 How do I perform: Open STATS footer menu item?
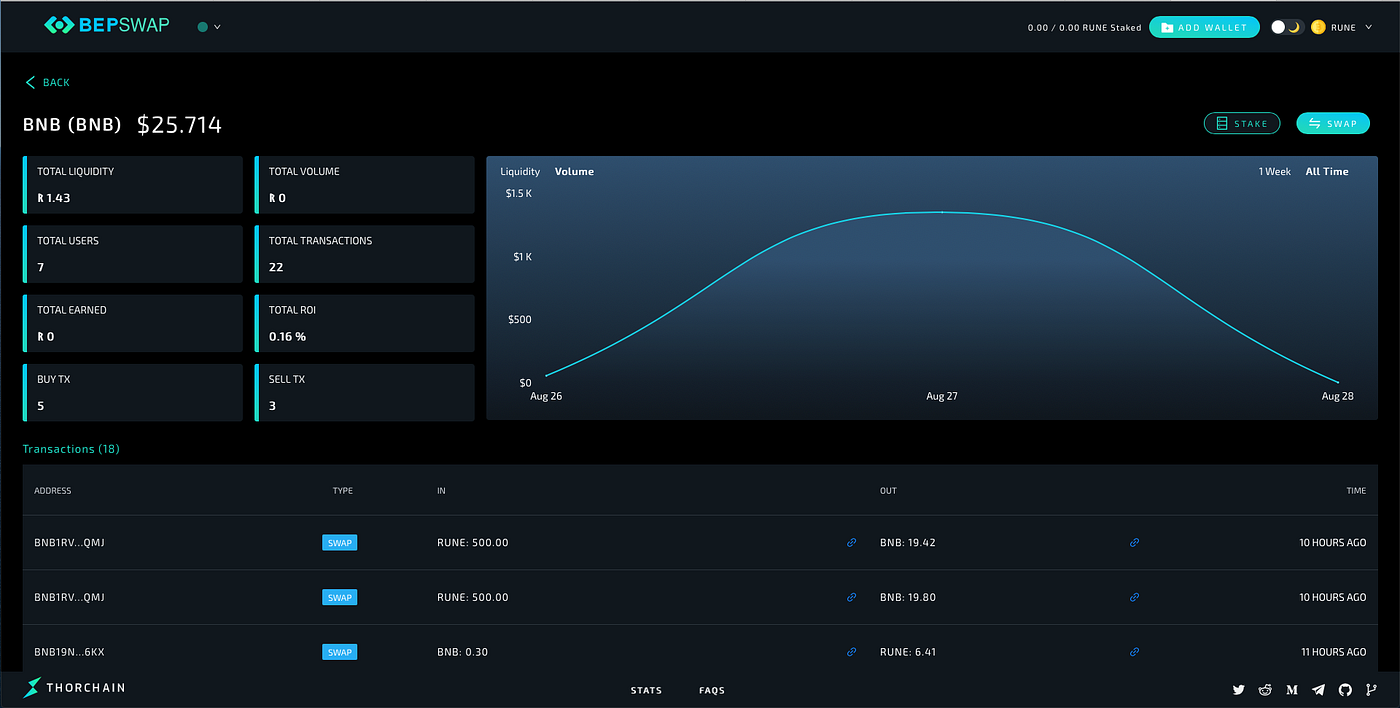pyautogui.click(x=646, y=690)
